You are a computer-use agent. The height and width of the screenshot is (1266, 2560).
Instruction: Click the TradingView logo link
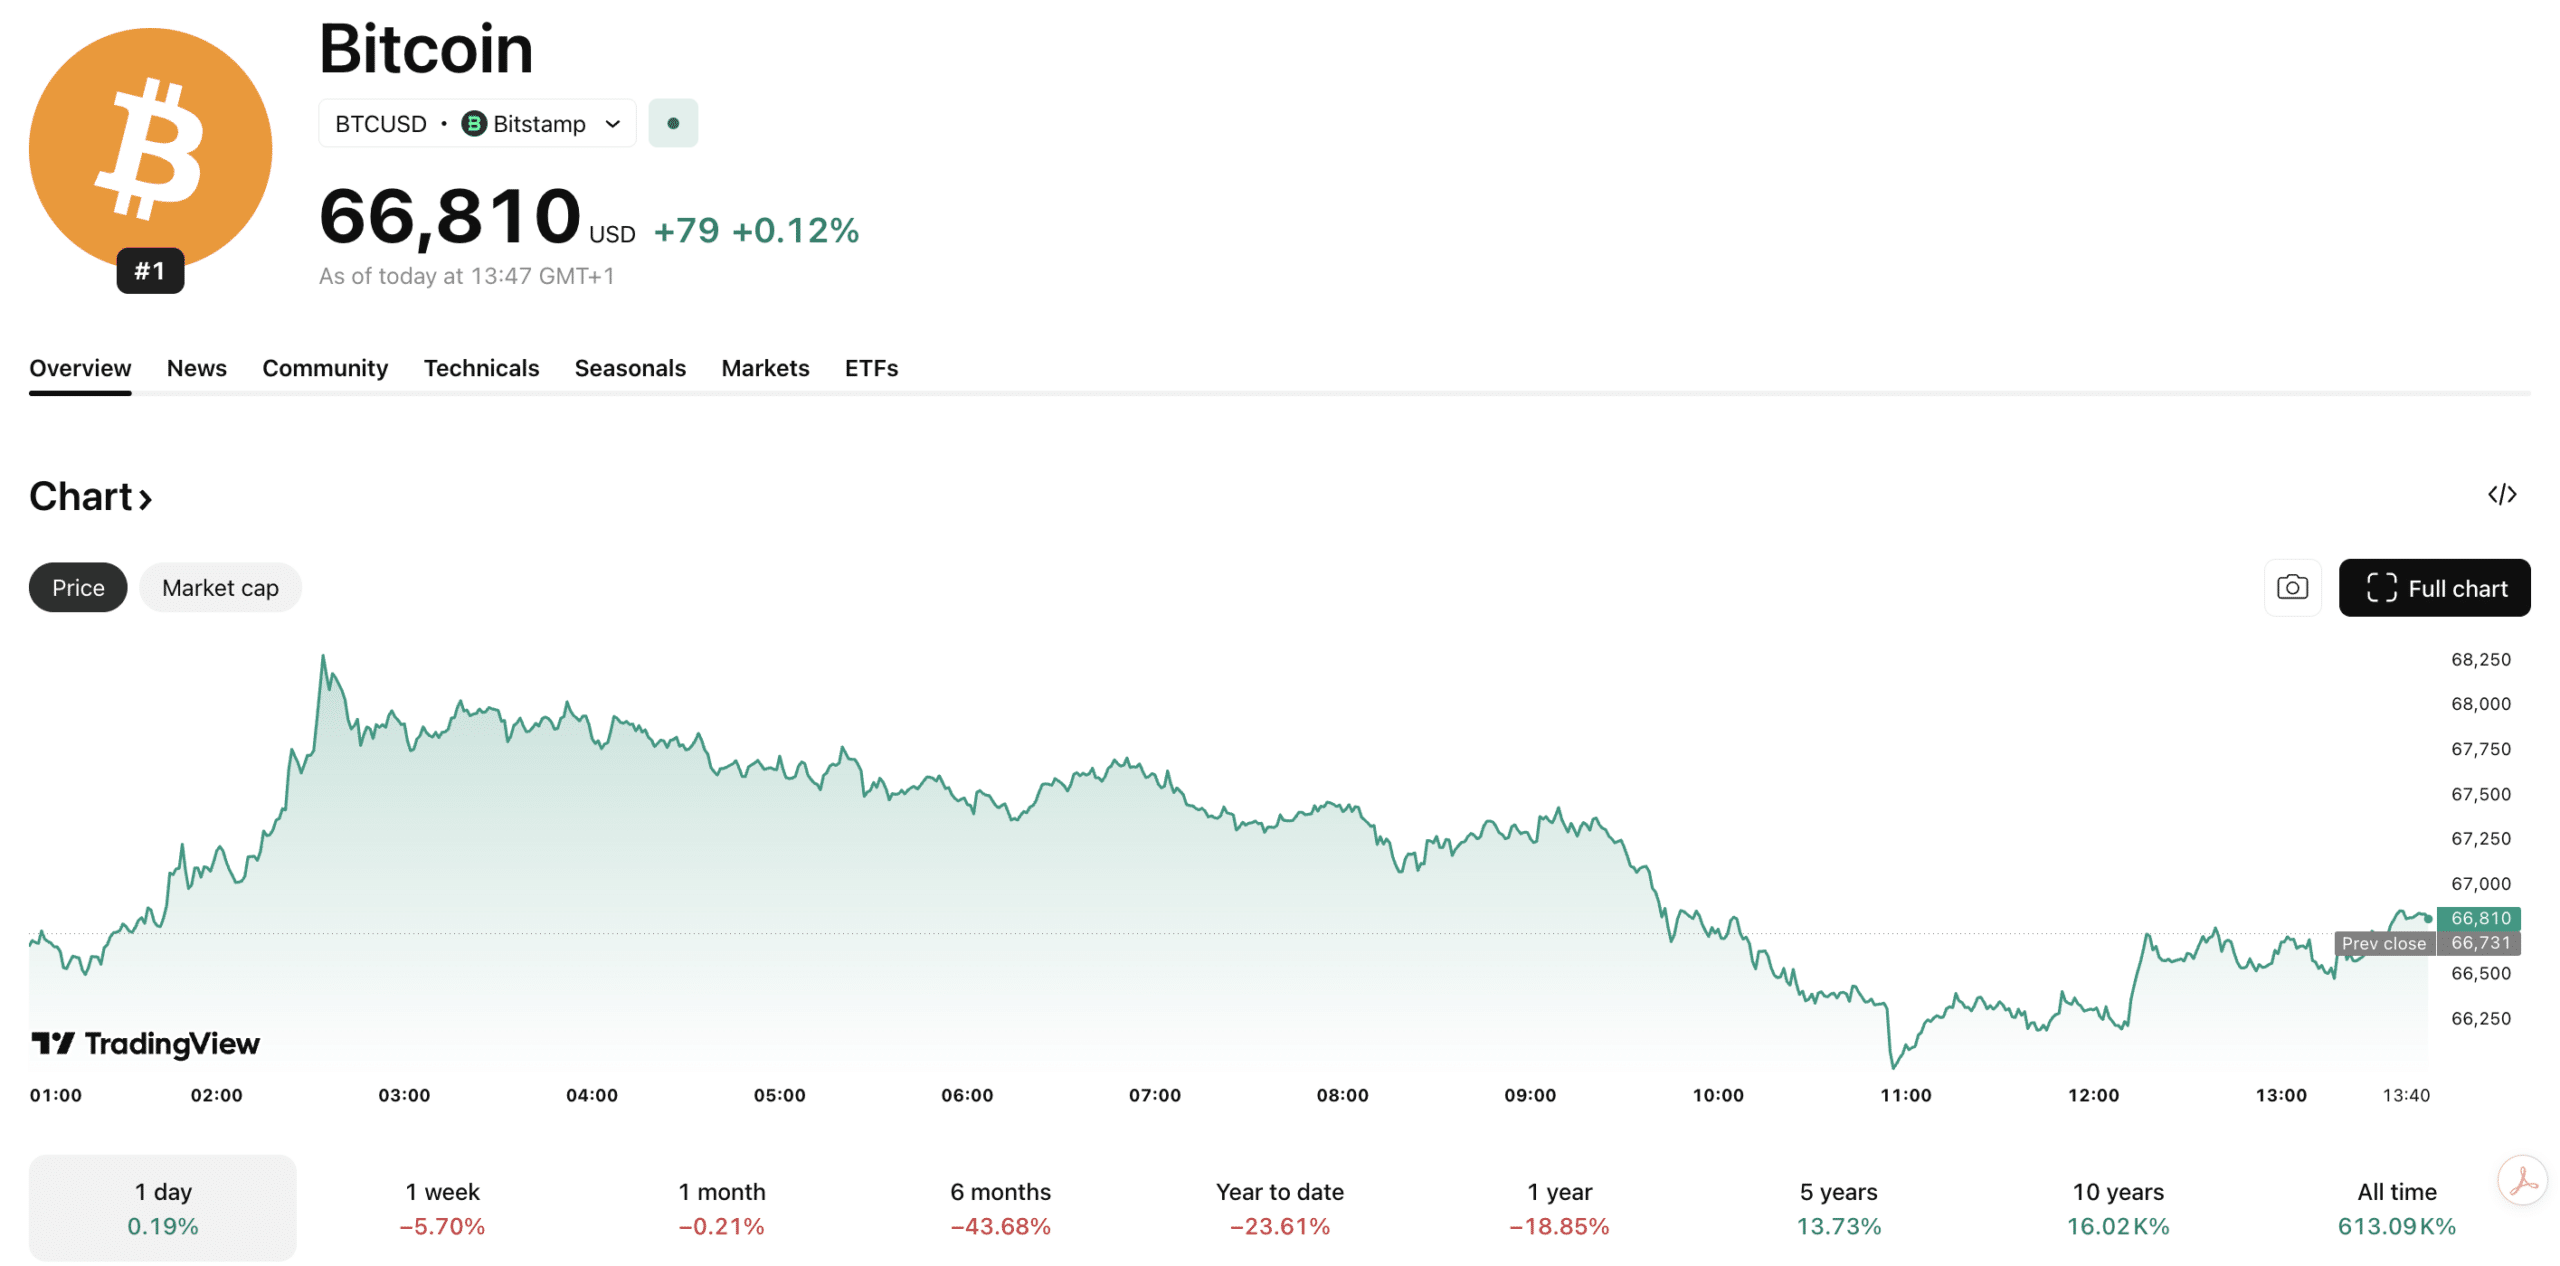click(145, 1043)
